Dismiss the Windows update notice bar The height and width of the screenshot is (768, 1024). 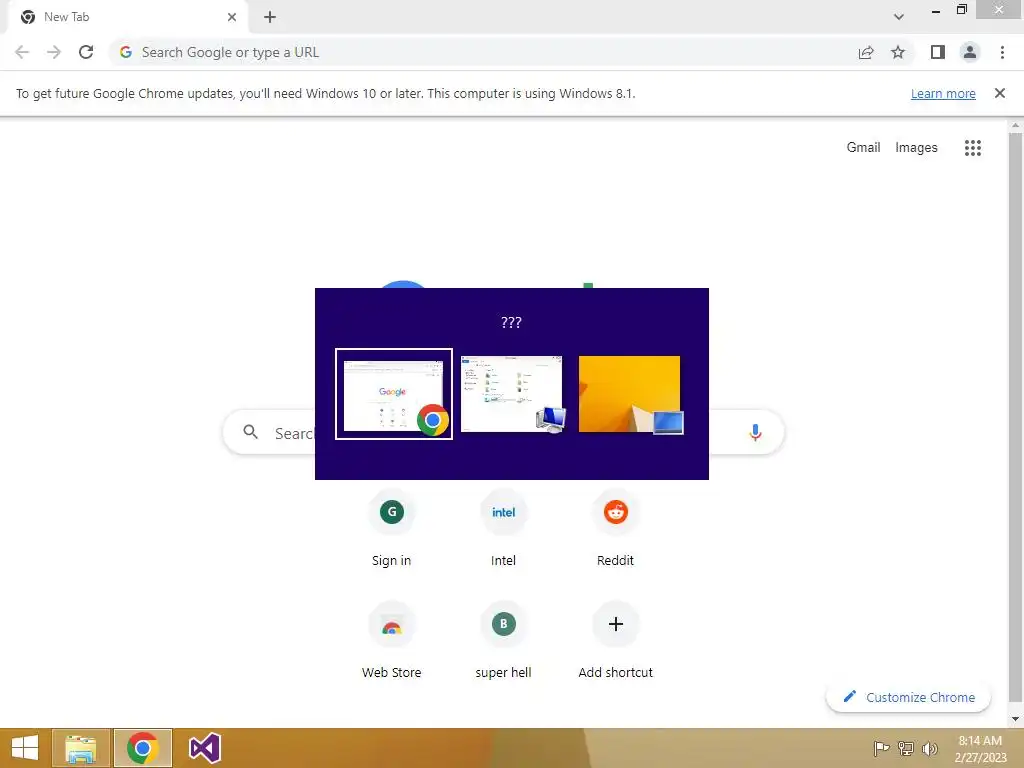1000,93
